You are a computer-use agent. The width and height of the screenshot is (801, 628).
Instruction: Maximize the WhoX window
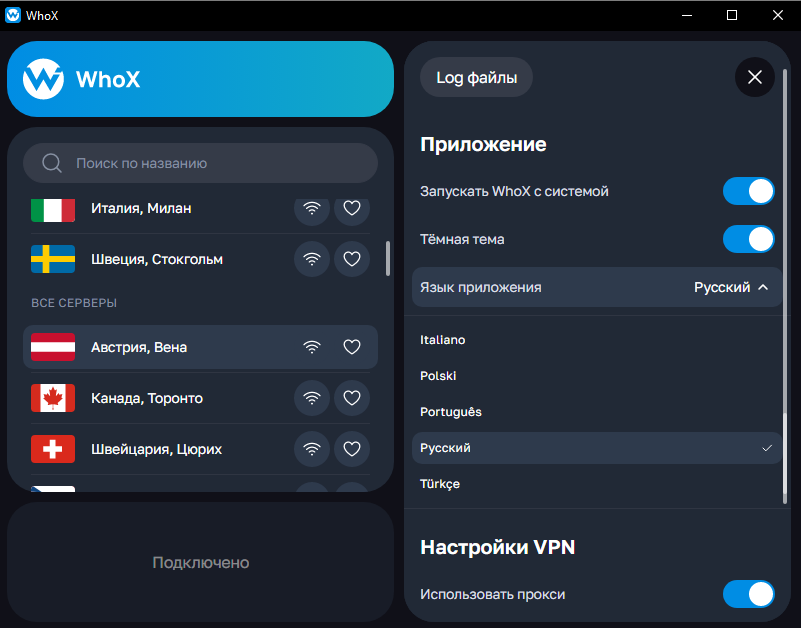click(732, 15)
